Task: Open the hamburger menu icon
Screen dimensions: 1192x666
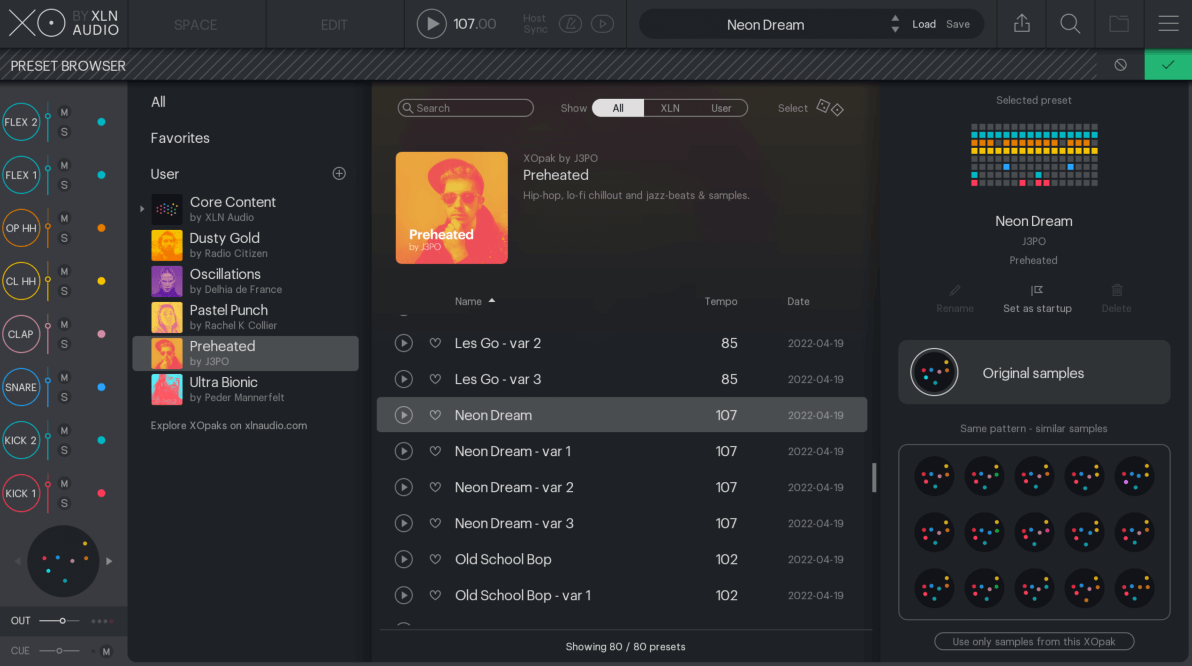Action: [x=1168, y=24]
